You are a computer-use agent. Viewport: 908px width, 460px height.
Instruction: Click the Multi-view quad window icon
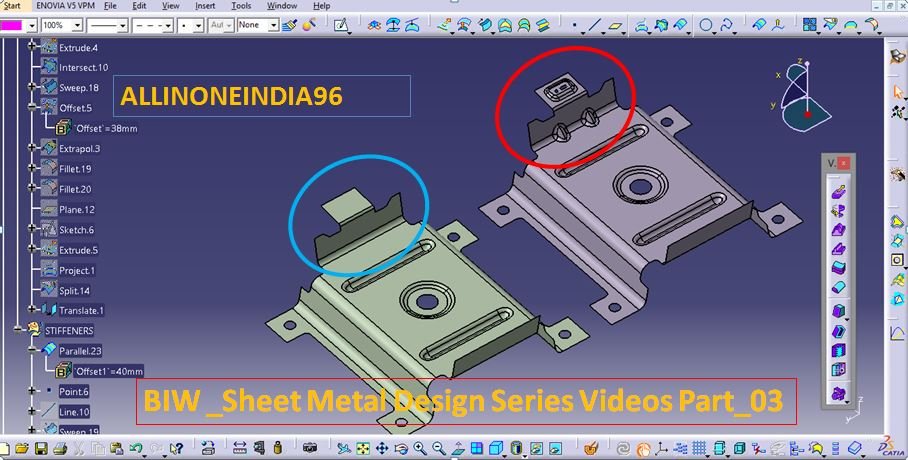pos(477,448)
